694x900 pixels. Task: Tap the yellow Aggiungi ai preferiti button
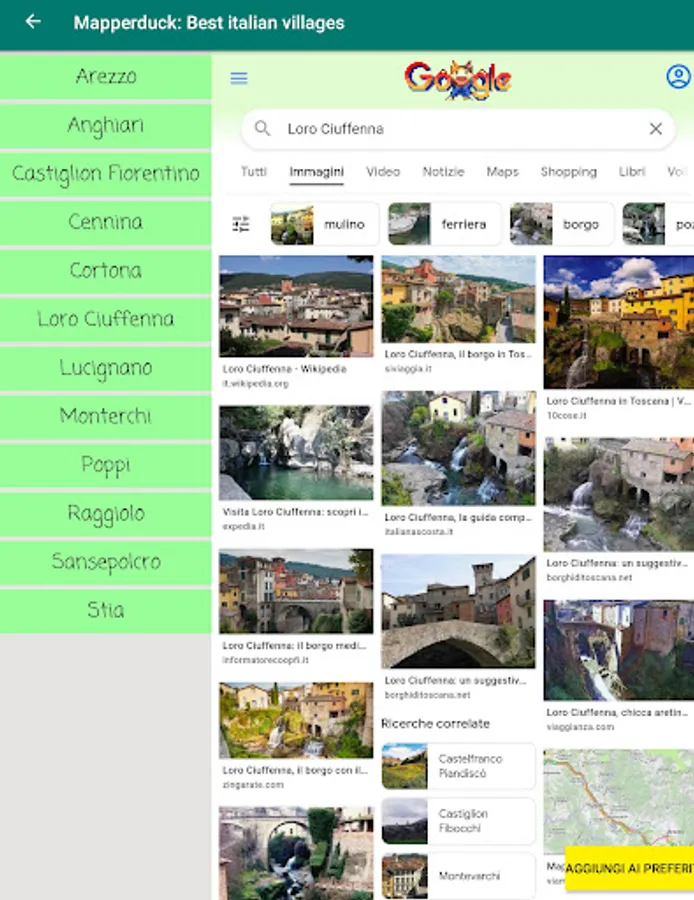click(x=630, y=868)
